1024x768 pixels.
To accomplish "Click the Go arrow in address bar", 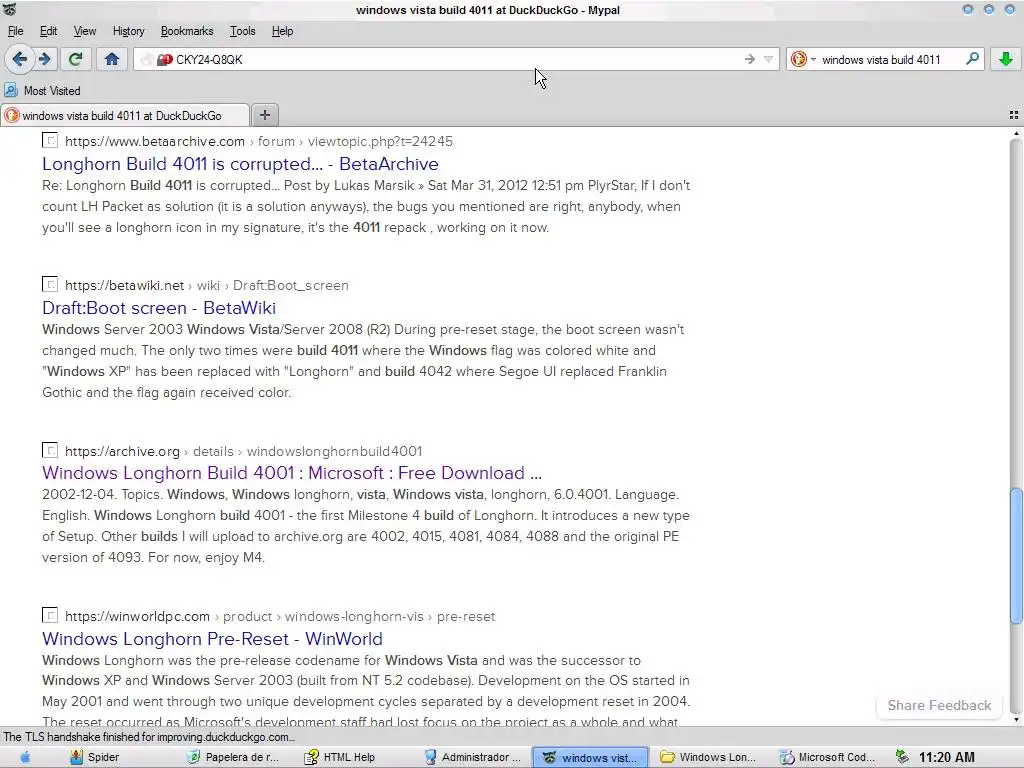I will click(750, 59).
